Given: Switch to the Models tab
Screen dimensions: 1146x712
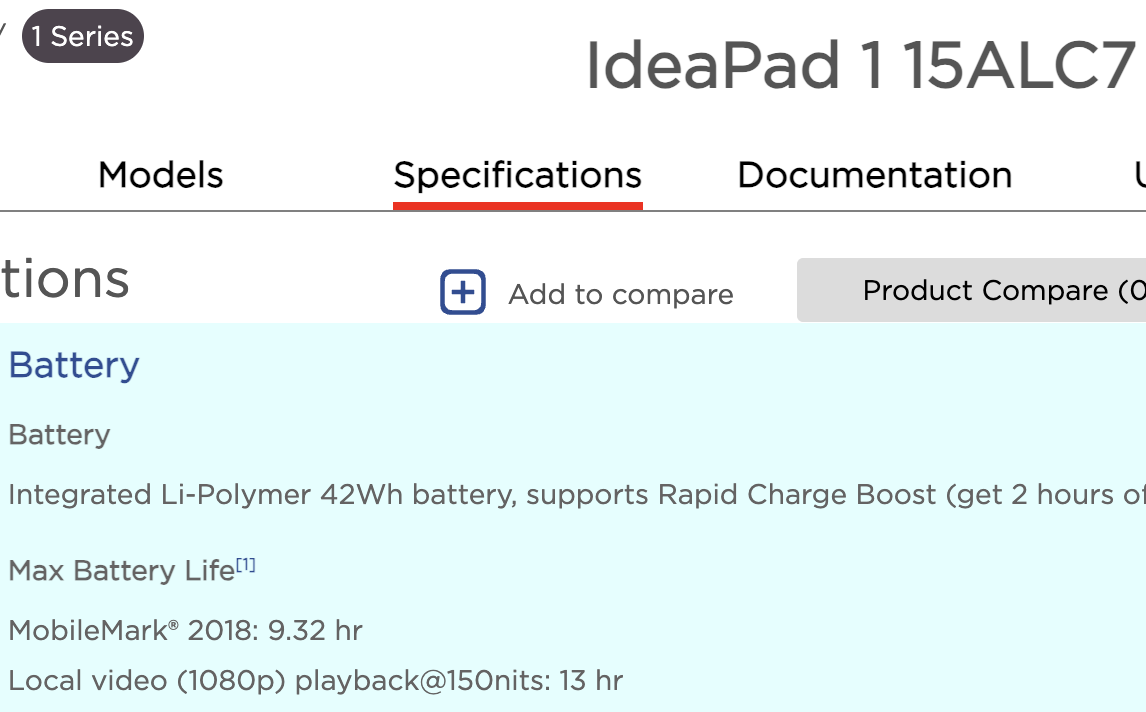Looking at the screenshot, I should pyautogui.click(x=160, y=175).
